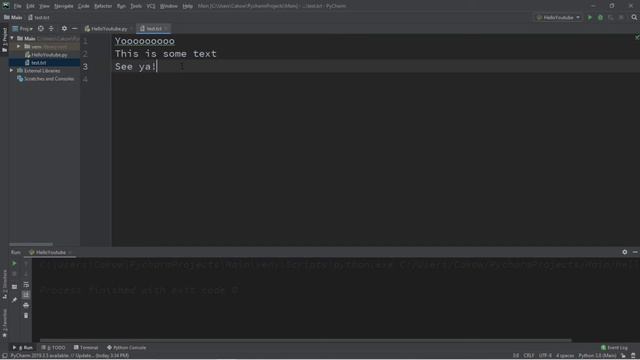The image size is (640, 360).
Task: Click test.txt breadcrumb in navigation bar
Action: pos(39,18)
